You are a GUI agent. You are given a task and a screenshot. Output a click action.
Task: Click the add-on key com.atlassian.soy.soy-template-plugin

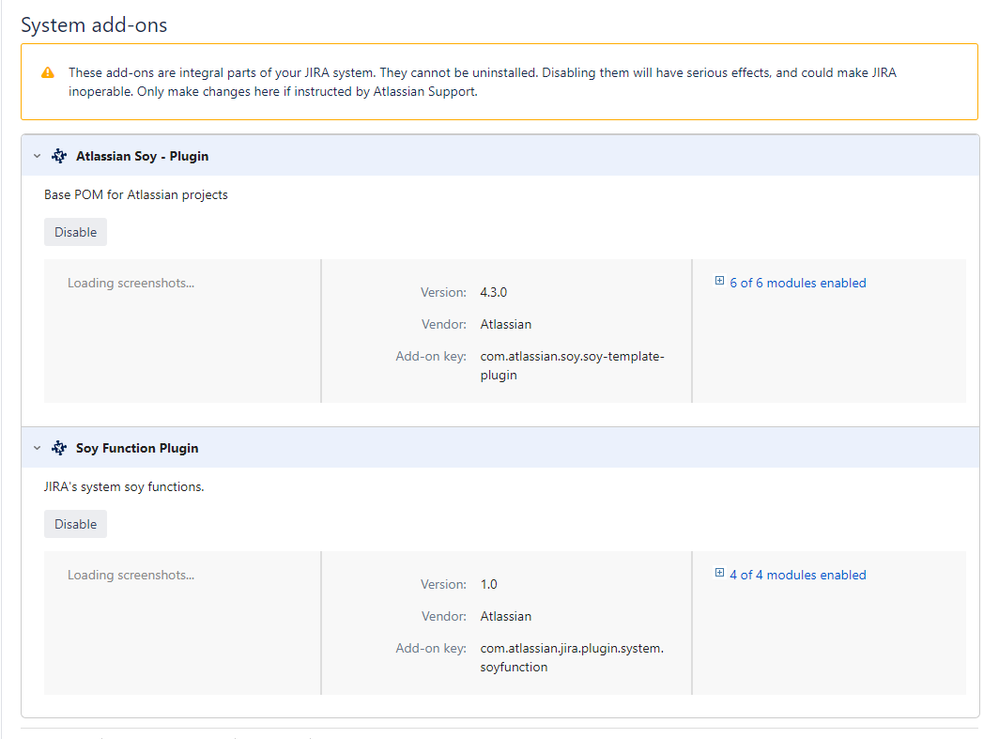point(572,366)
